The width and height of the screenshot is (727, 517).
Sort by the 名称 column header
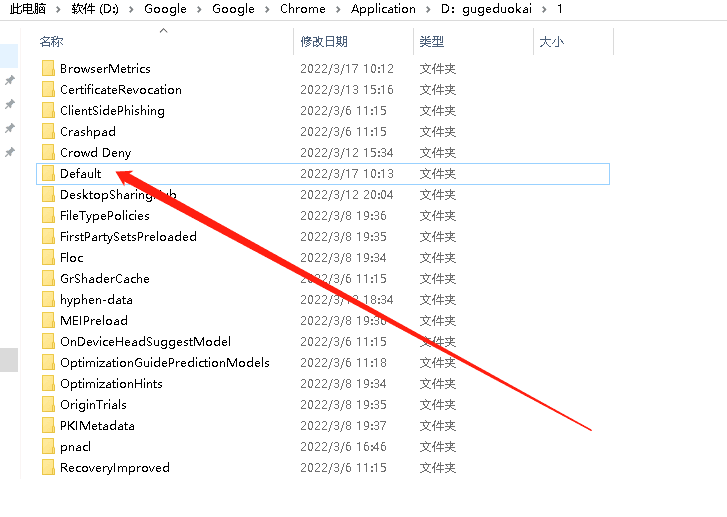click(x=51, y=42)
